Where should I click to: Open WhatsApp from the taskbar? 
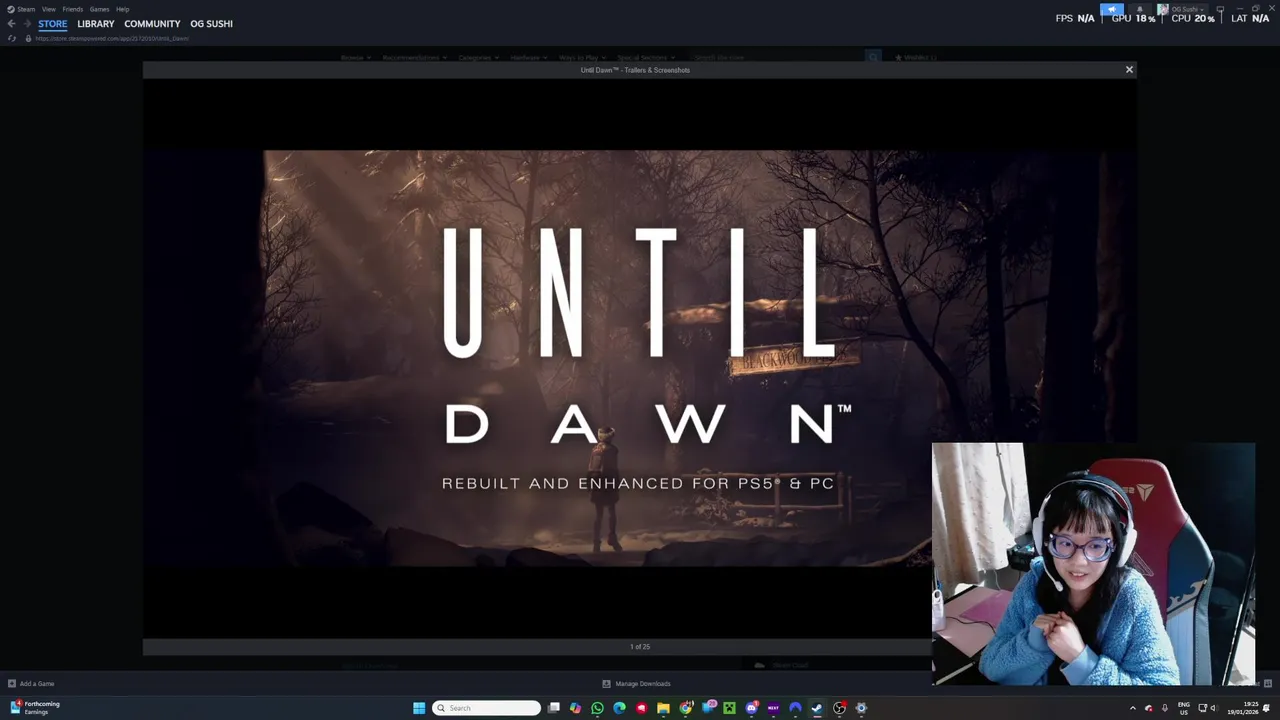(x=597, y=708)
